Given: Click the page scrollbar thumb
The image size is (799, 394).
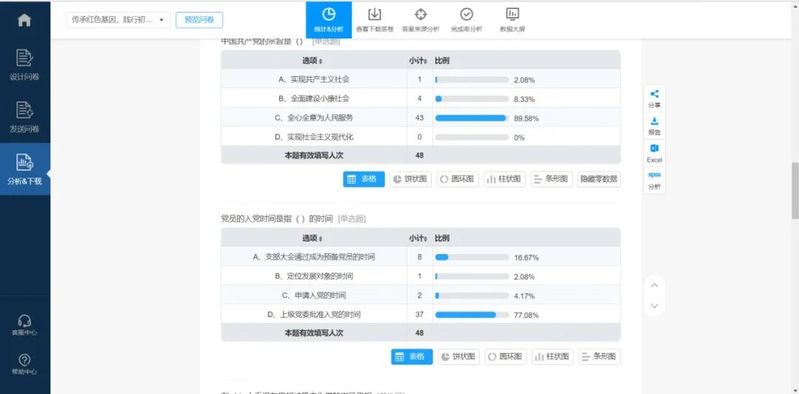Looking at the screenshot, I should [x=795, y=191].
